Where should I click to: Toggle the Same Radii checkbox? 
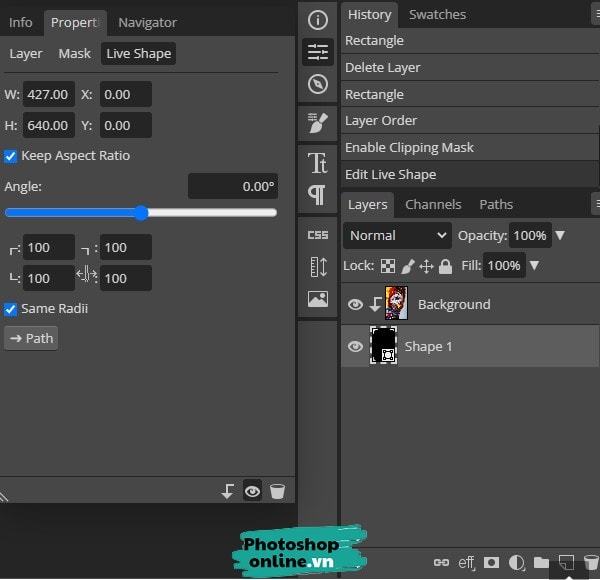click(11, 309)
